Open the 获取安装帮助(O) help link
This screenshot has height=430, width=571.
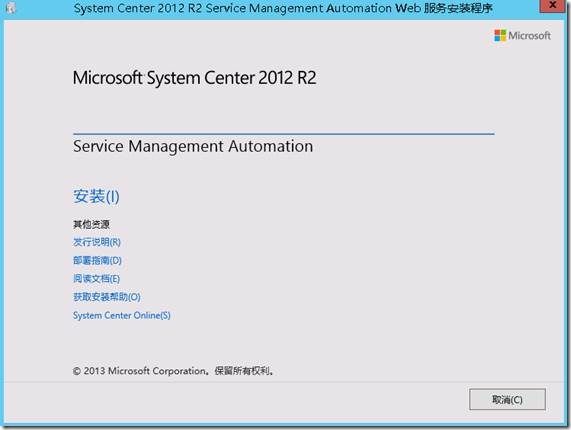coord(107,297)
